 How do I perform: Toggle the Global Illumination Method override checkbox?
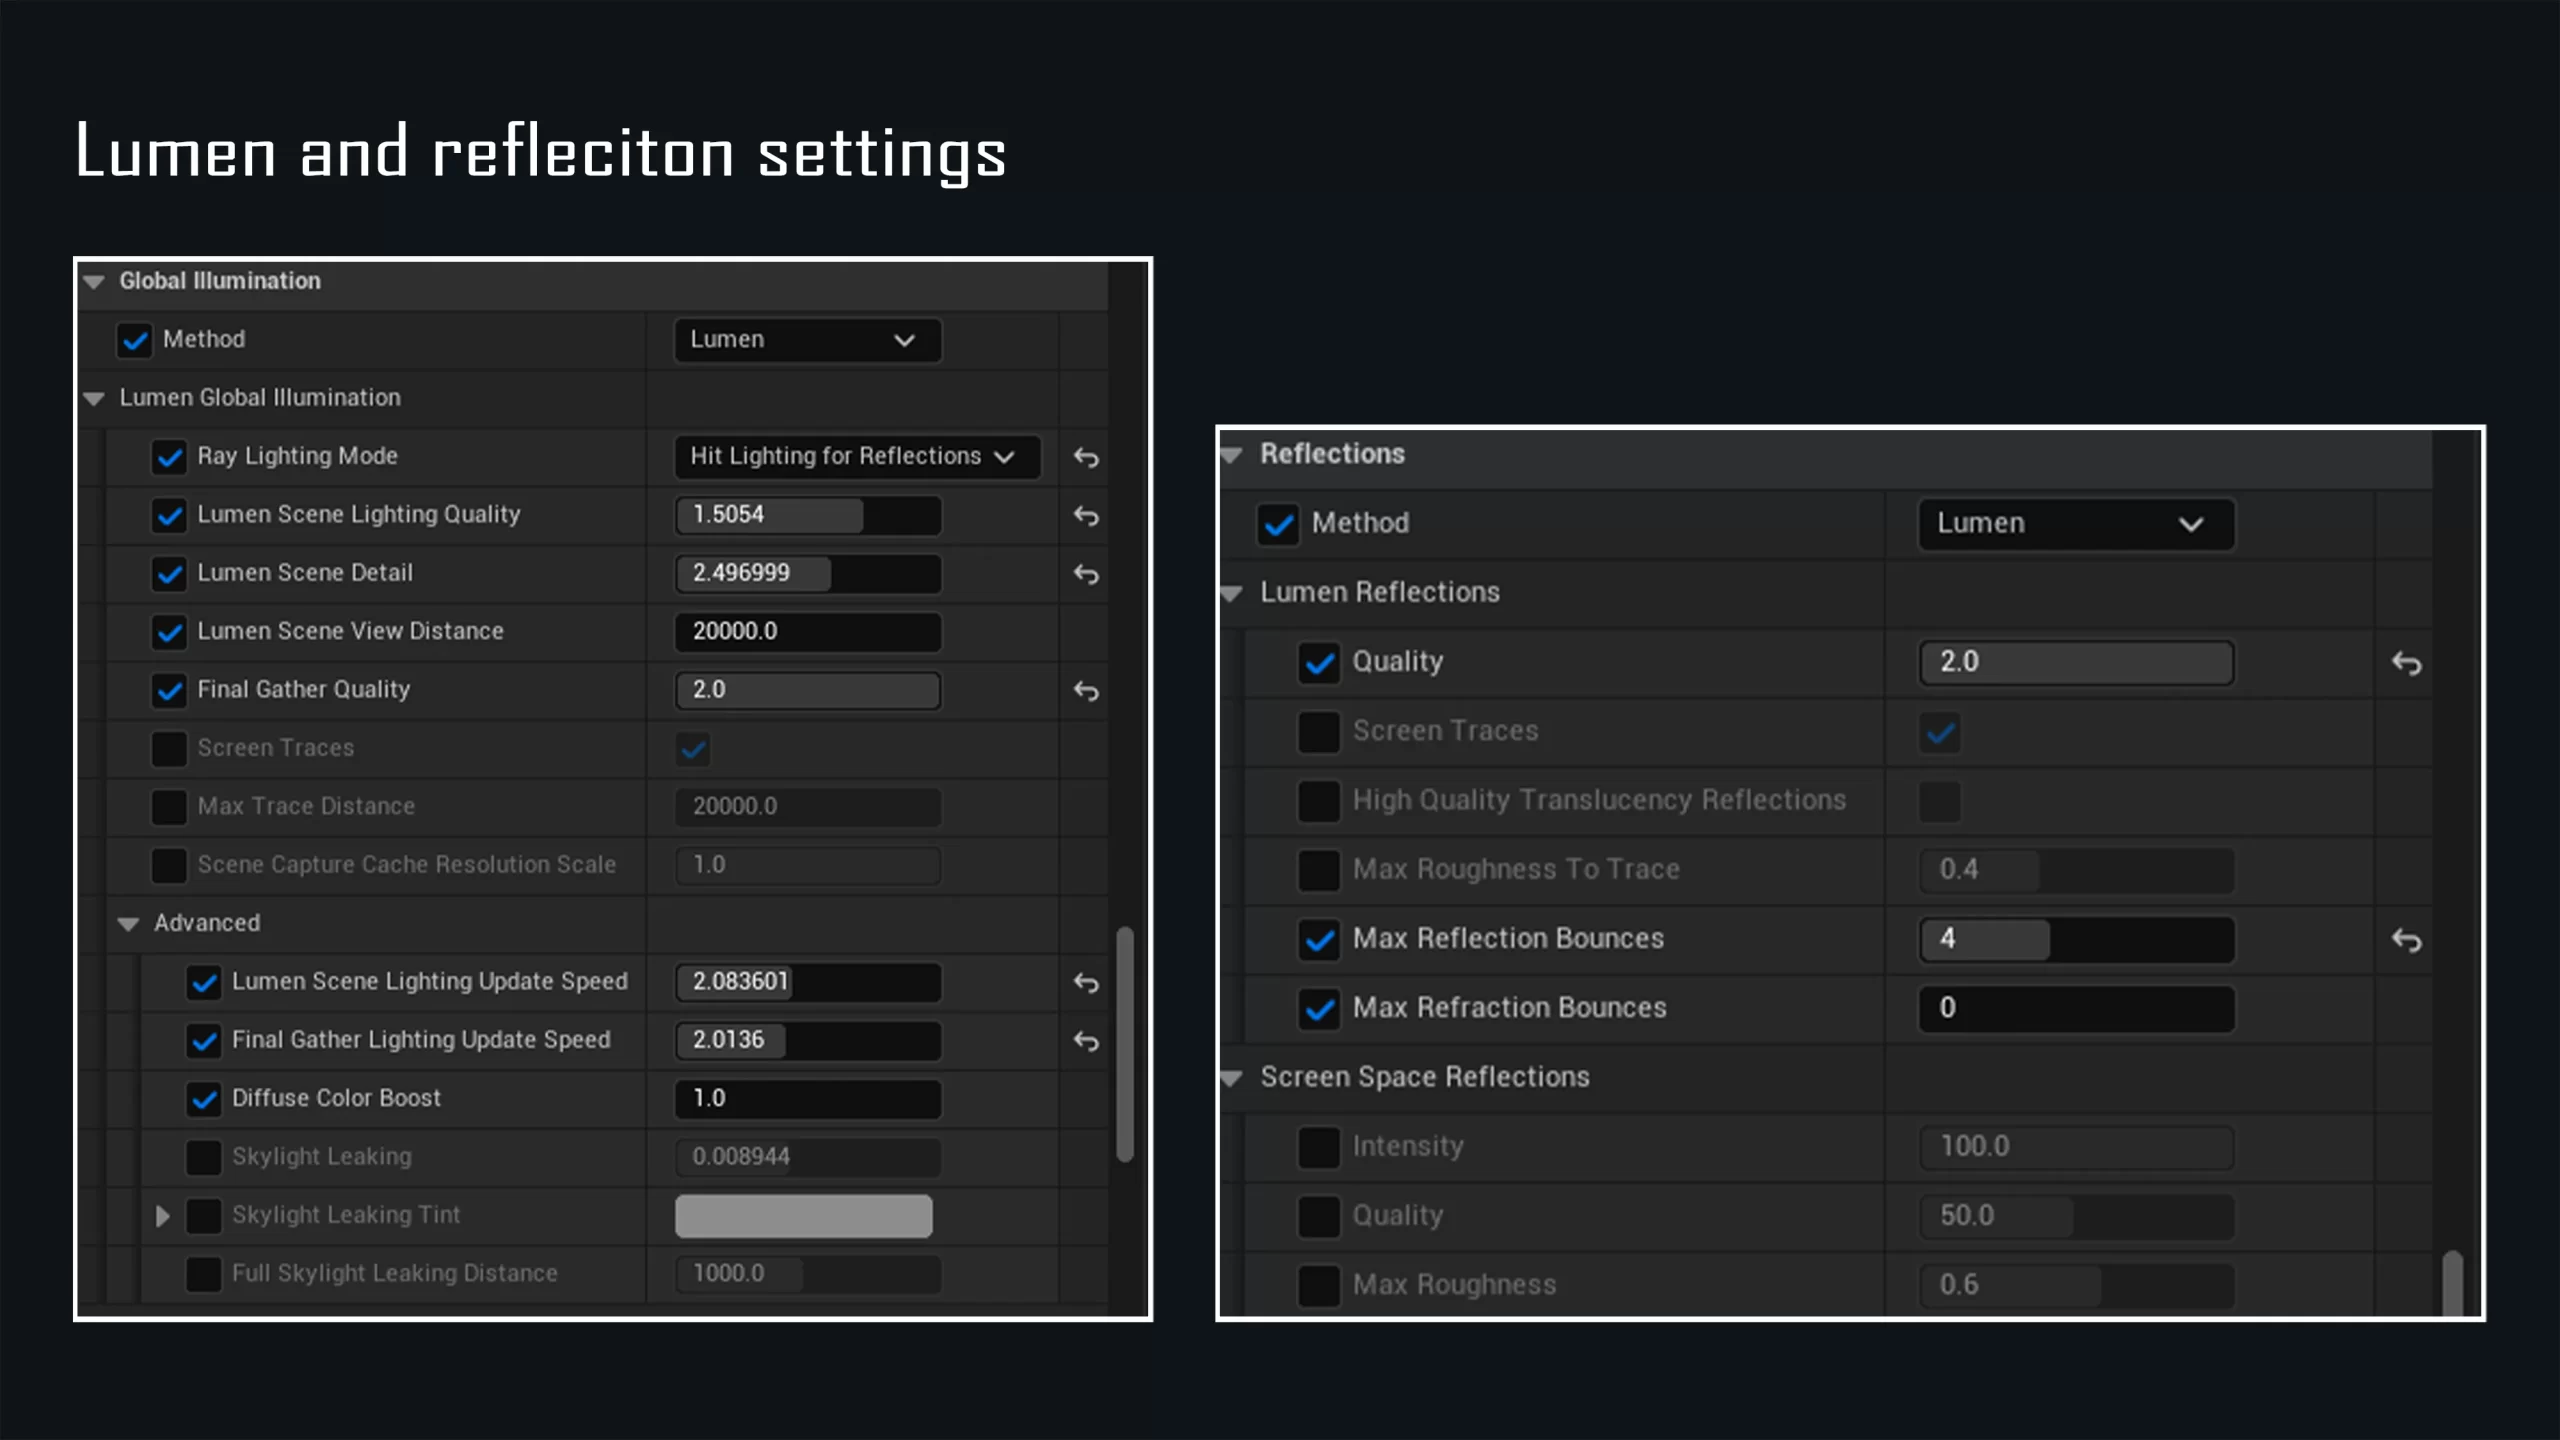click(x=135, y=340)
